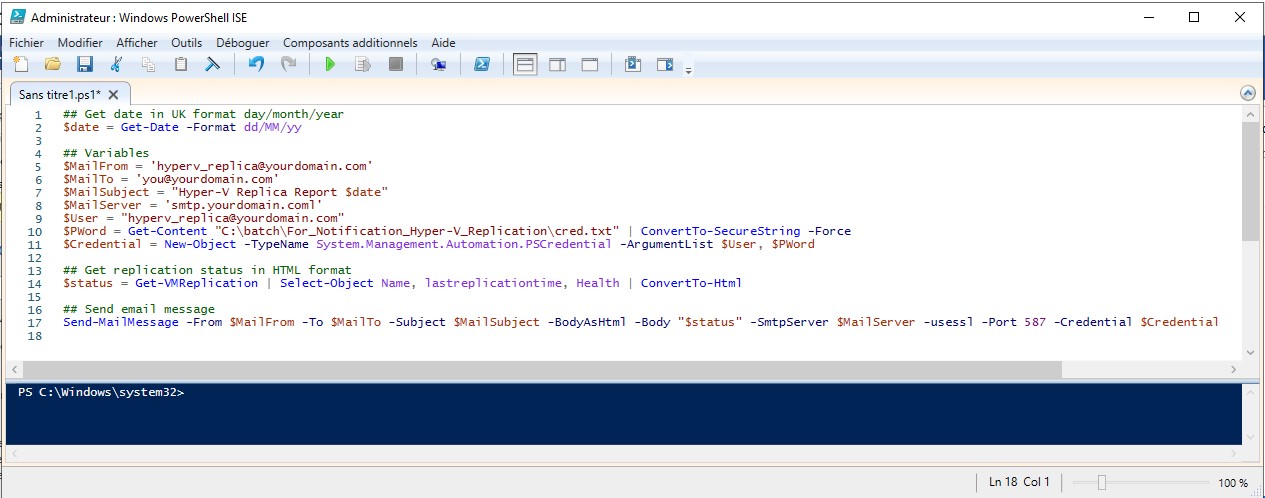Click the 100 % zoom value

click(x=1233, y=483)
